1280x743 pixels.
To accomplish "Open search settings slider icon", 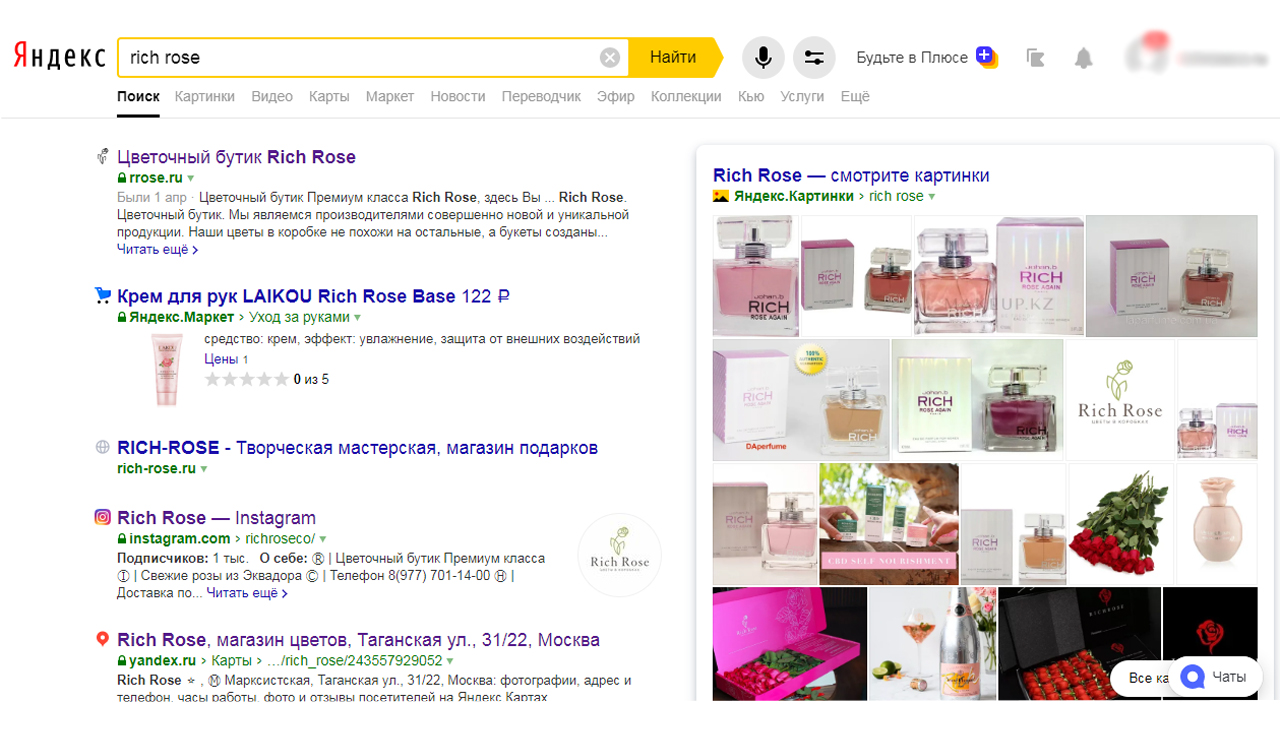I will [814, 58].
